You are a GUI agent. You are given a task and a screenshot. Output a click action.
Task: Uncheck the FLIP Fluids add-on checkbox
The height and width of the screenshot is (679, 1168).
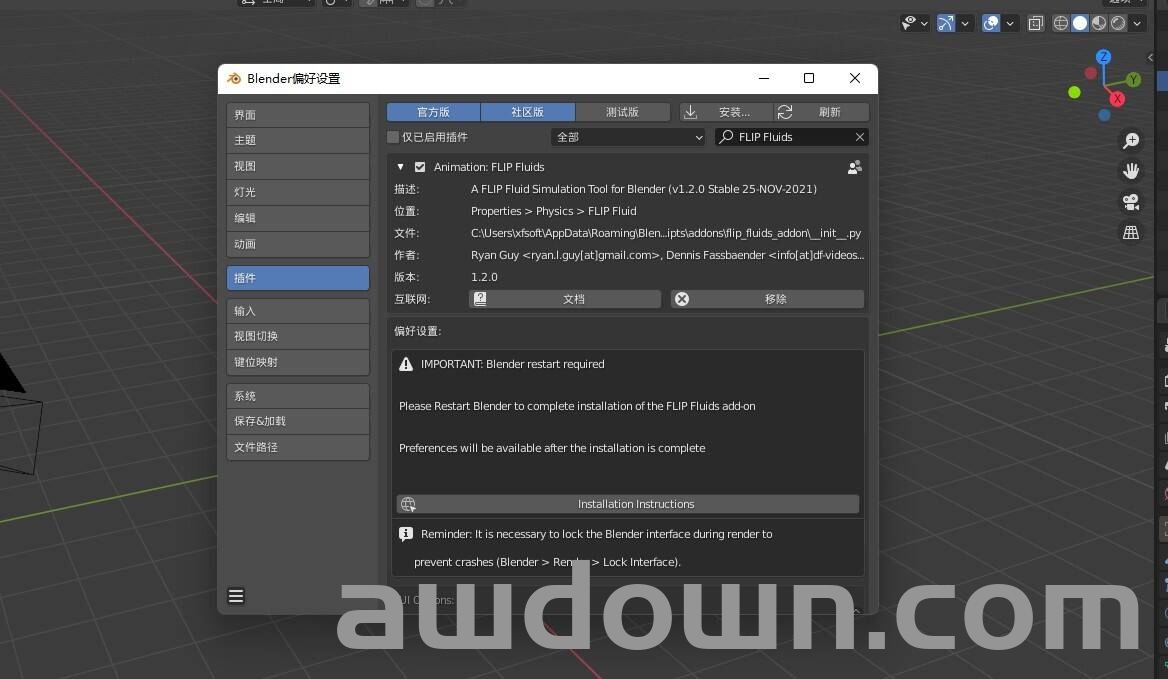420,167
